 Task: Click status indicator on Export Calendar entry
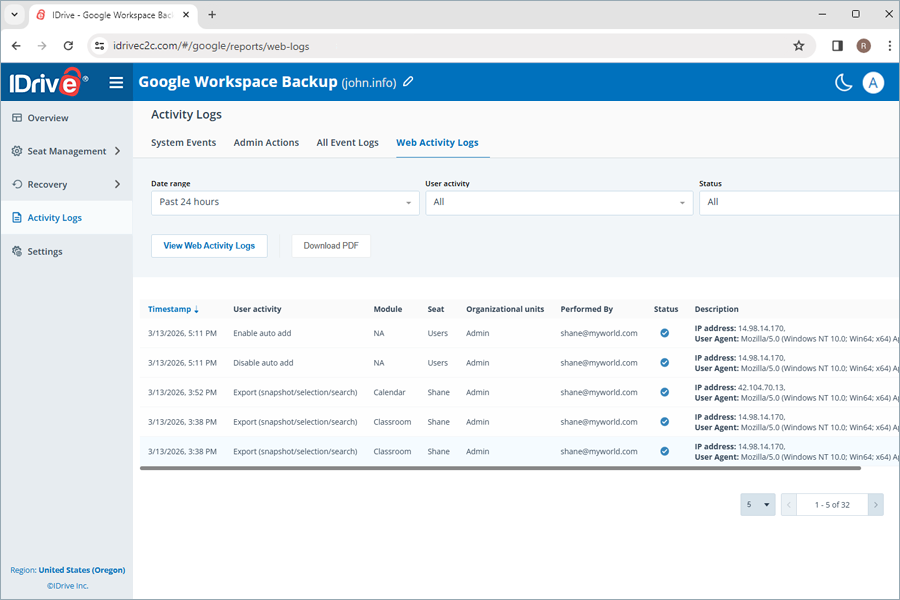point(664,392)
